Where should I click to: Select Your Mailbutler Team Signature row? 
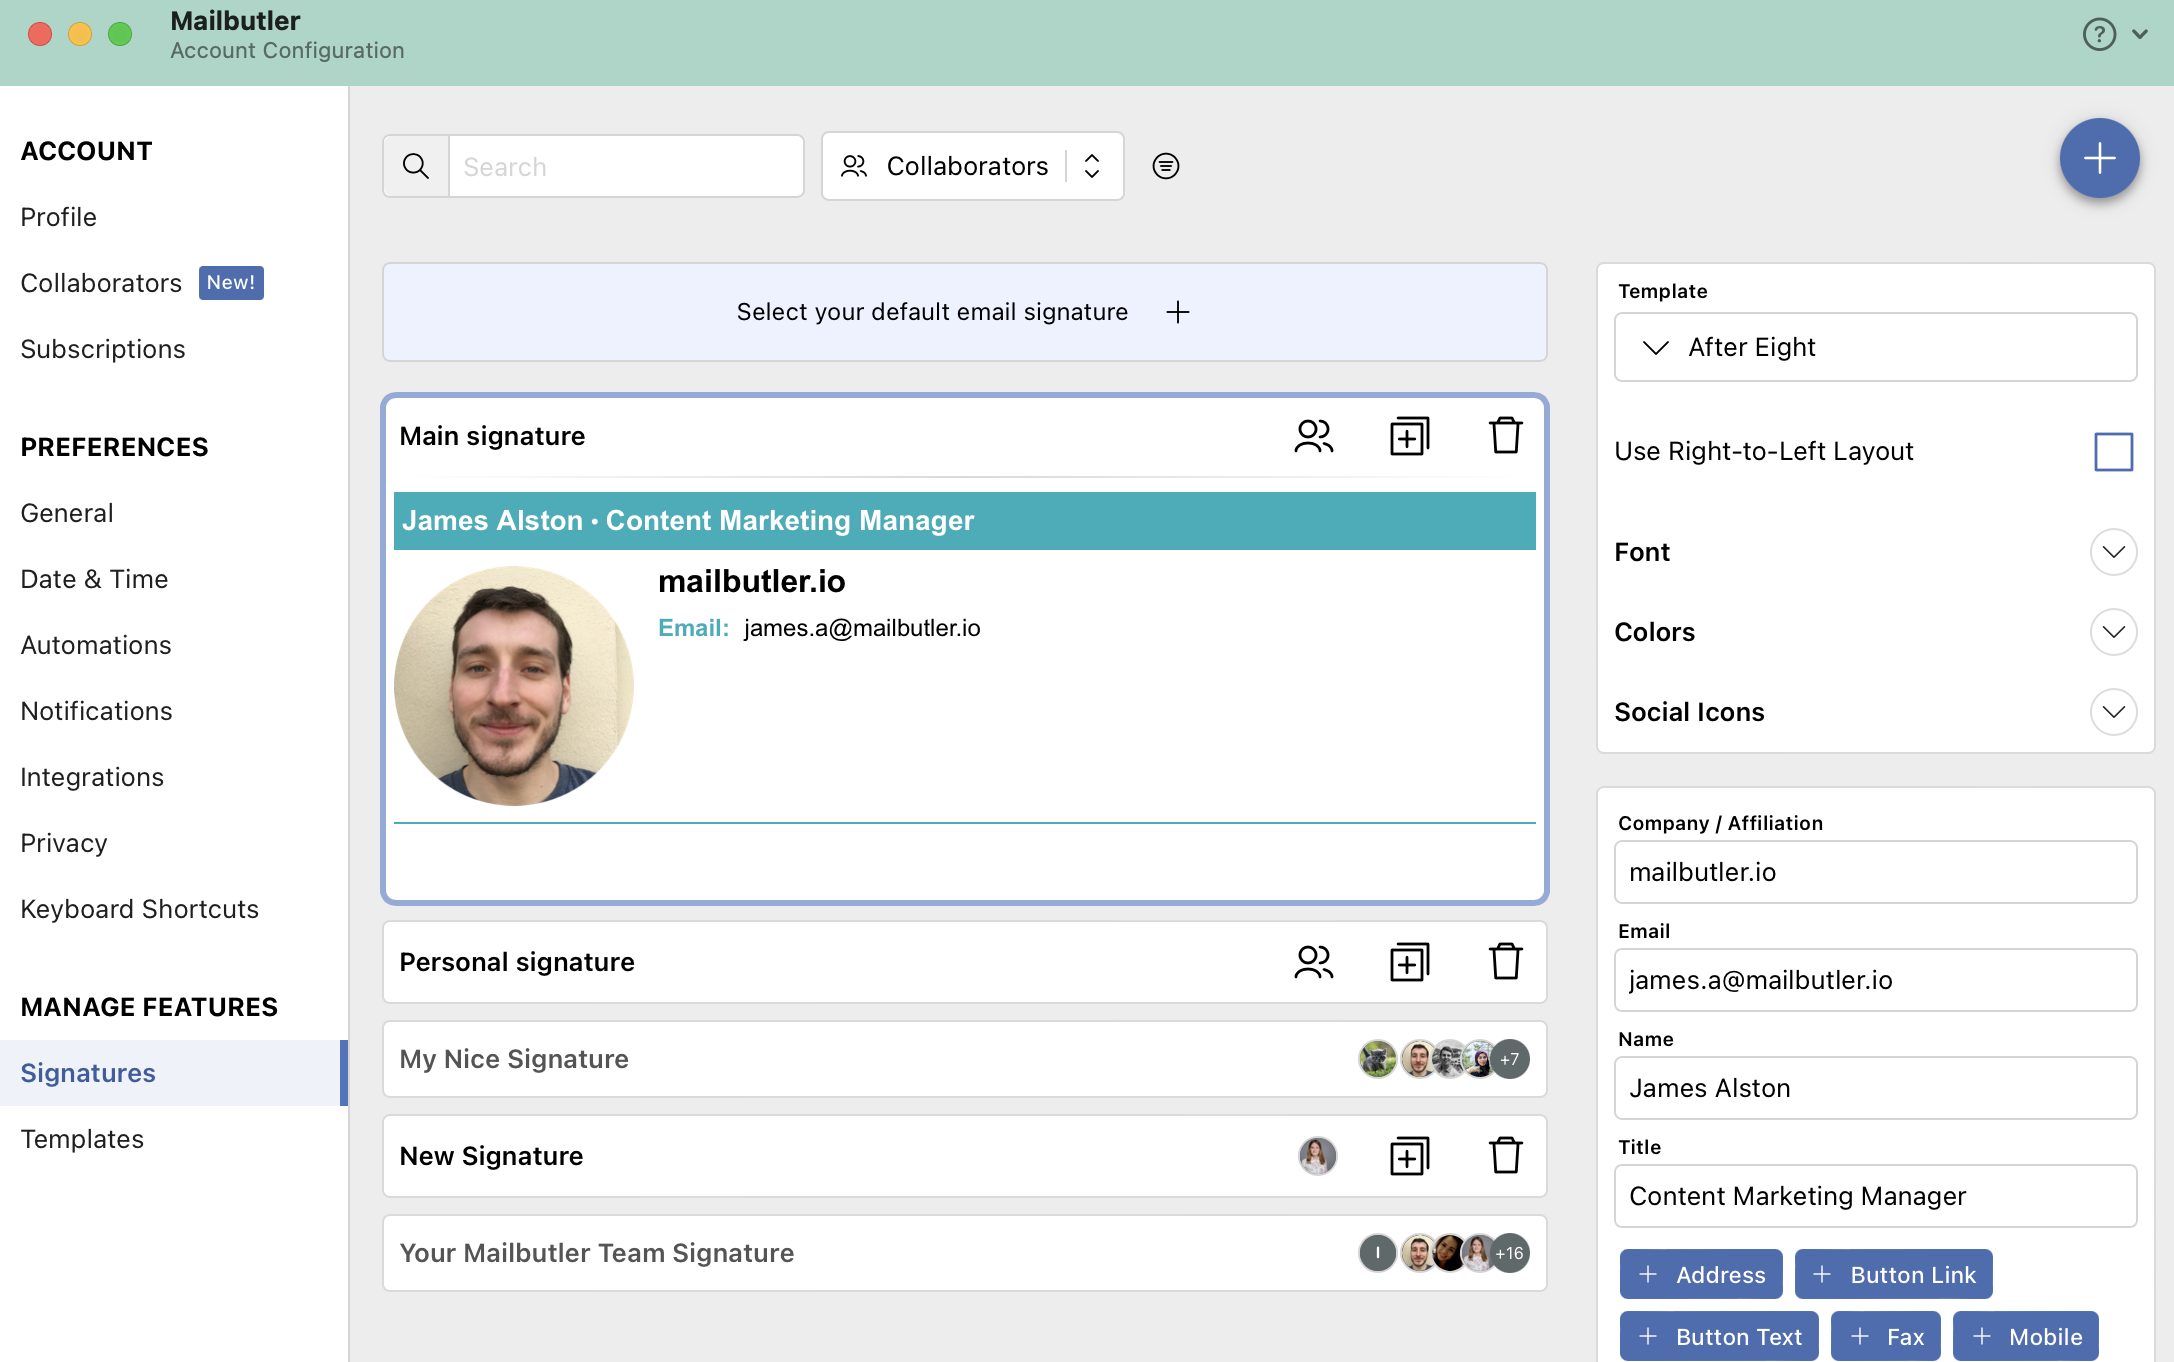tap(964, 1253)
